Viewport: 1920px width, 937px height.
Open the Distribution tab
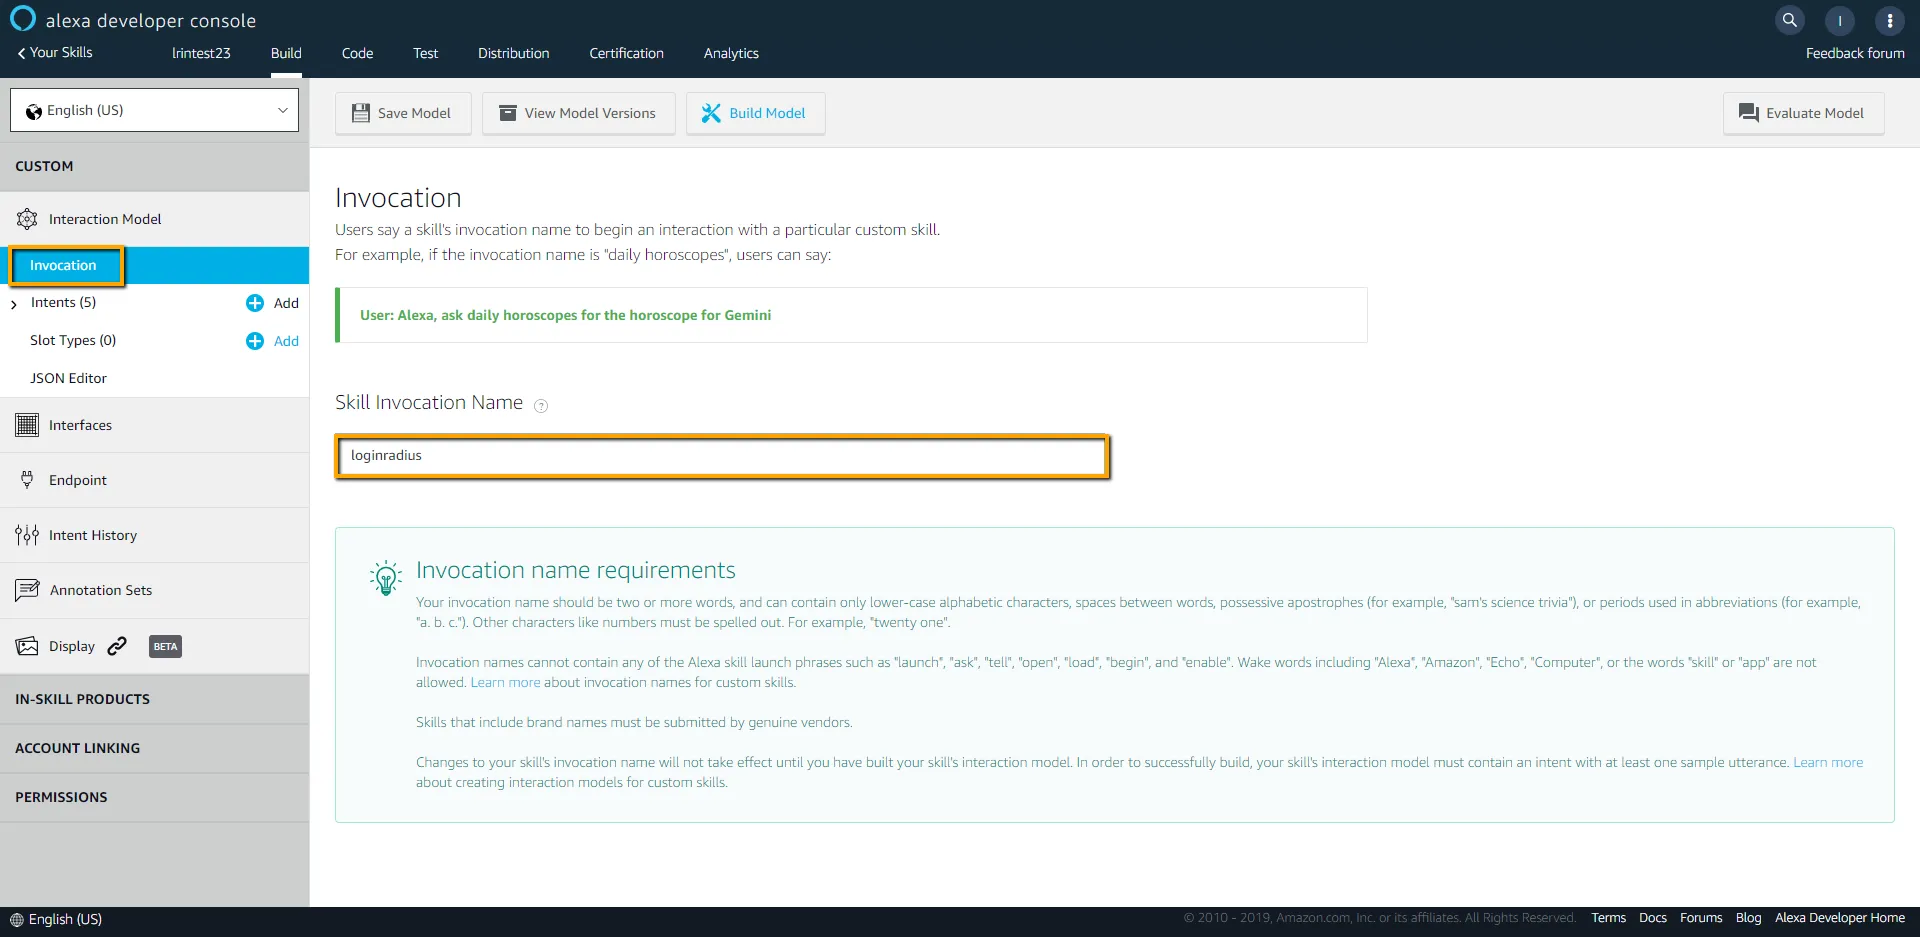tap(513, 53)
